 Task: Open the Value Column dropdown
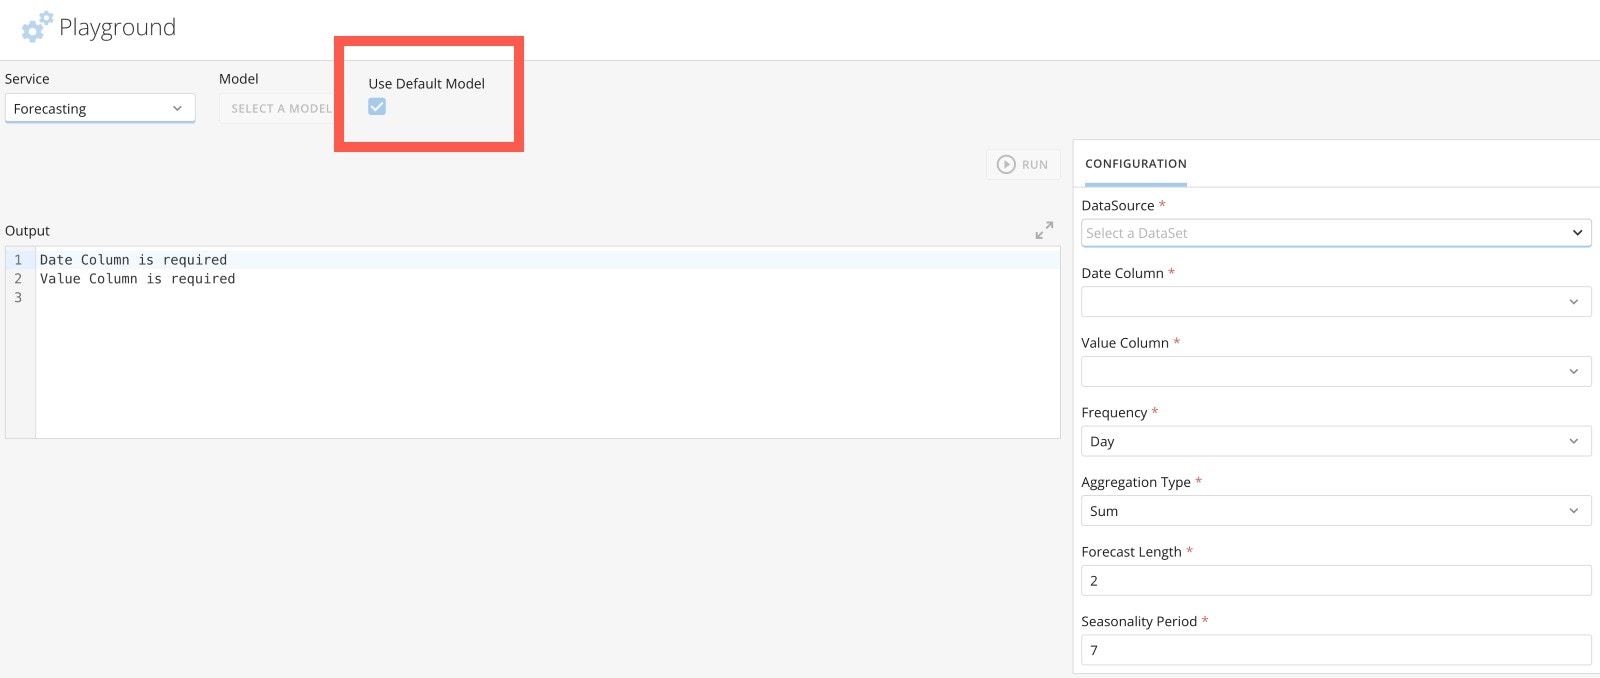click(1336, 371)
